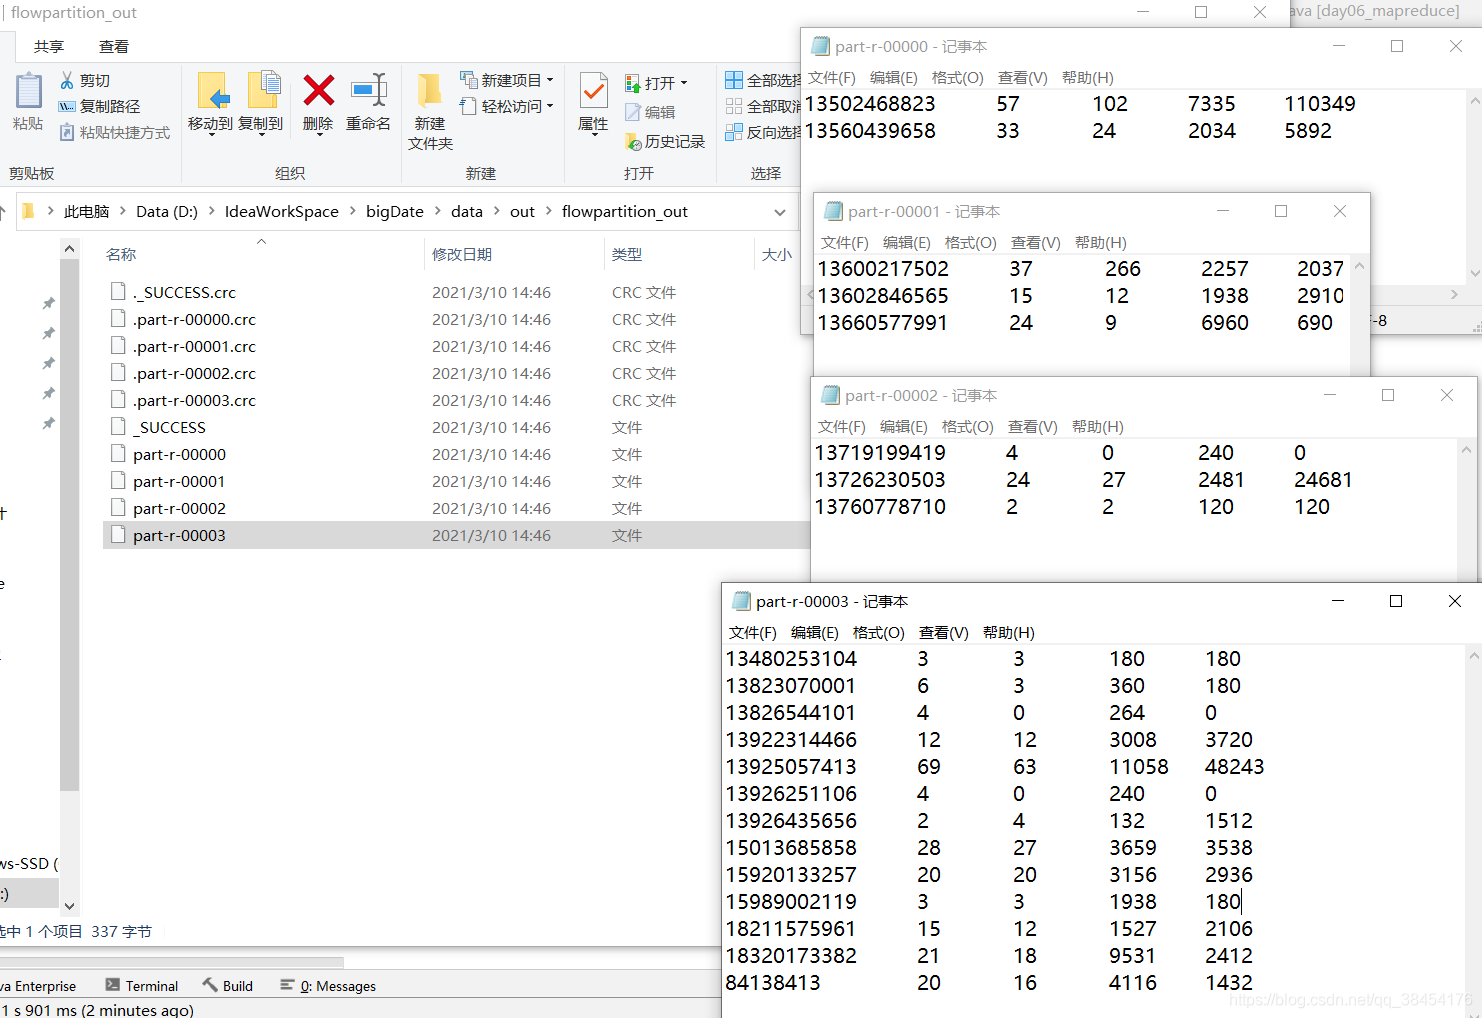
Task: Expand chevron after IdeaWorkSpace in path
Action: click(x=353, y=211)
